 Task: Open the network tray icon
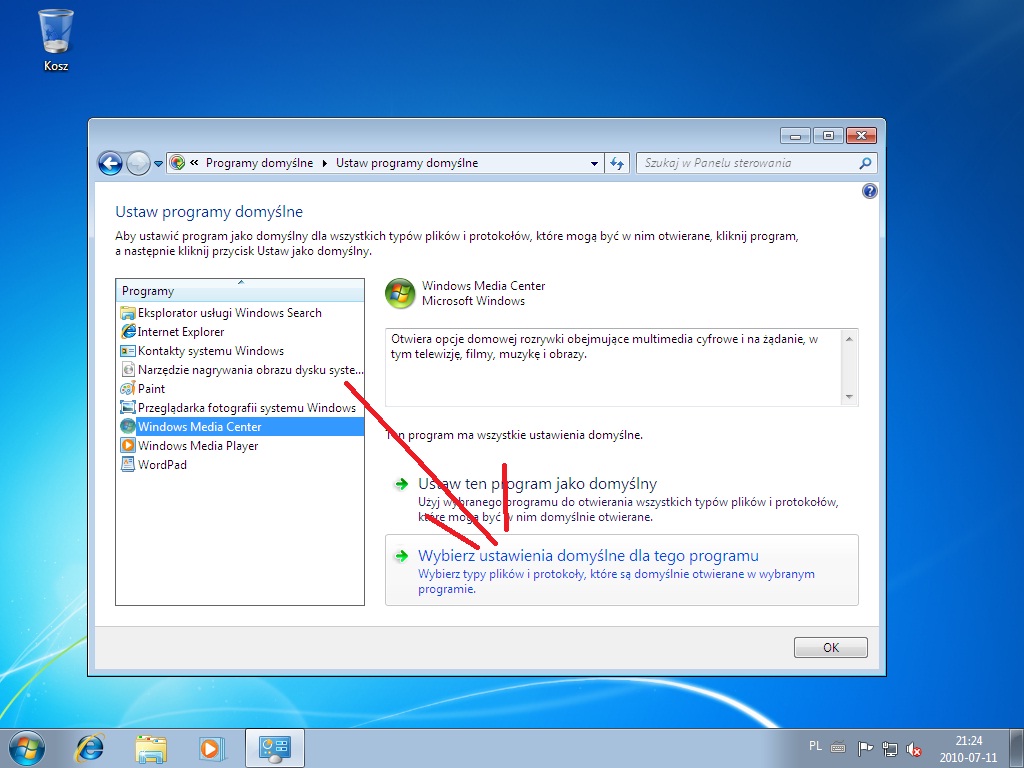[x=889, y=748]
